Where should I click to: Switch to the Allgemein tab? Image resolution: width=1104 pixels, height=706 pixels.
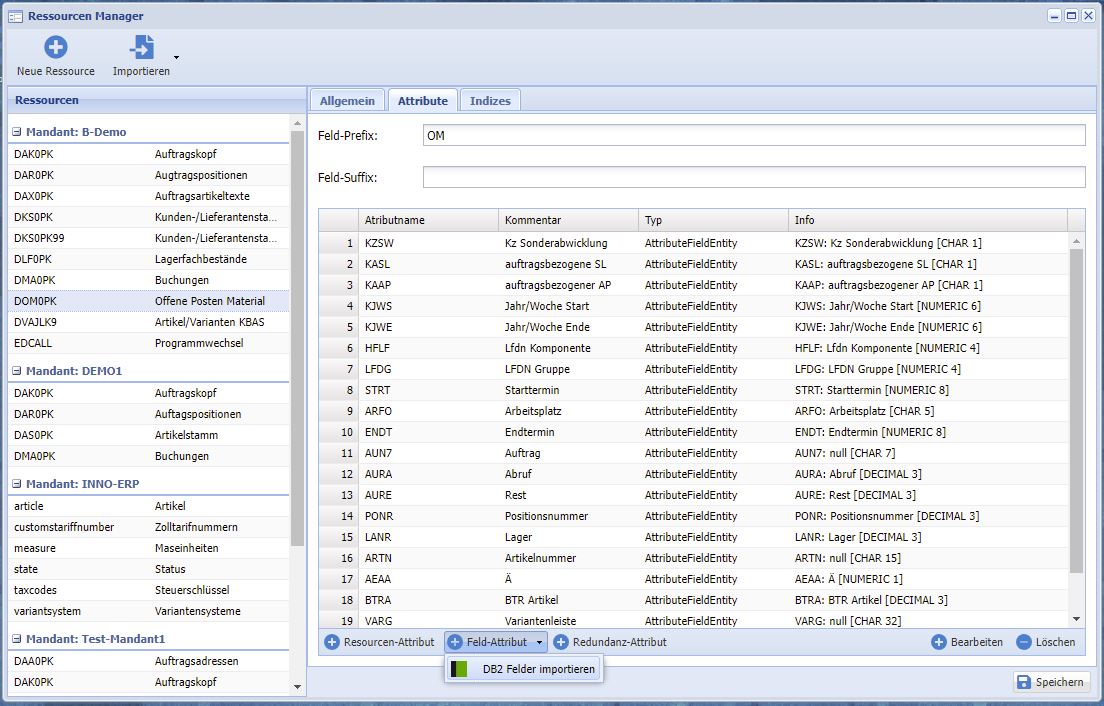(x=347, y=101)
